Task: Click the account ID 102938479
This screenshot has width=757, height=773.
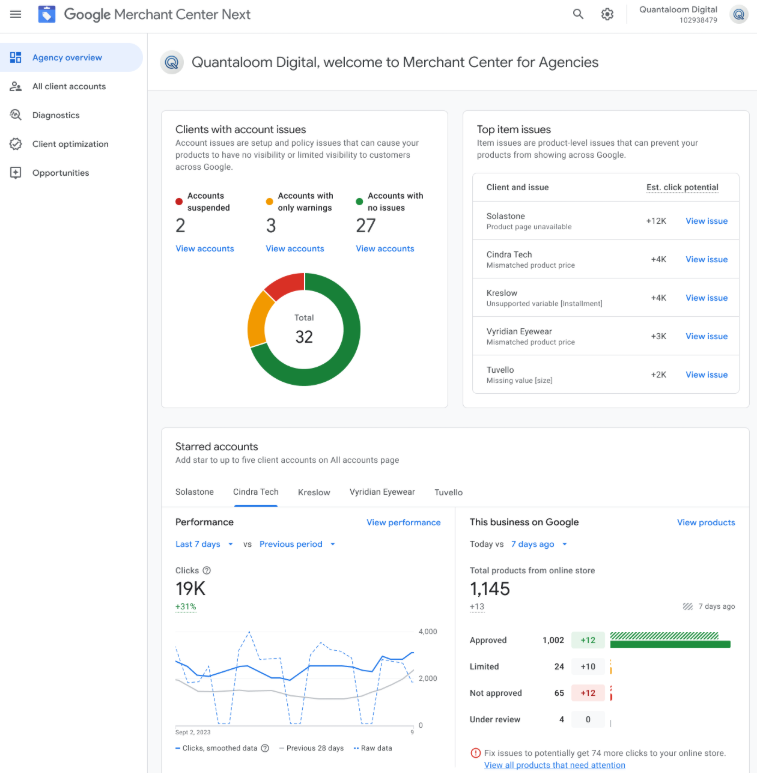Action: tap(698, 20)
